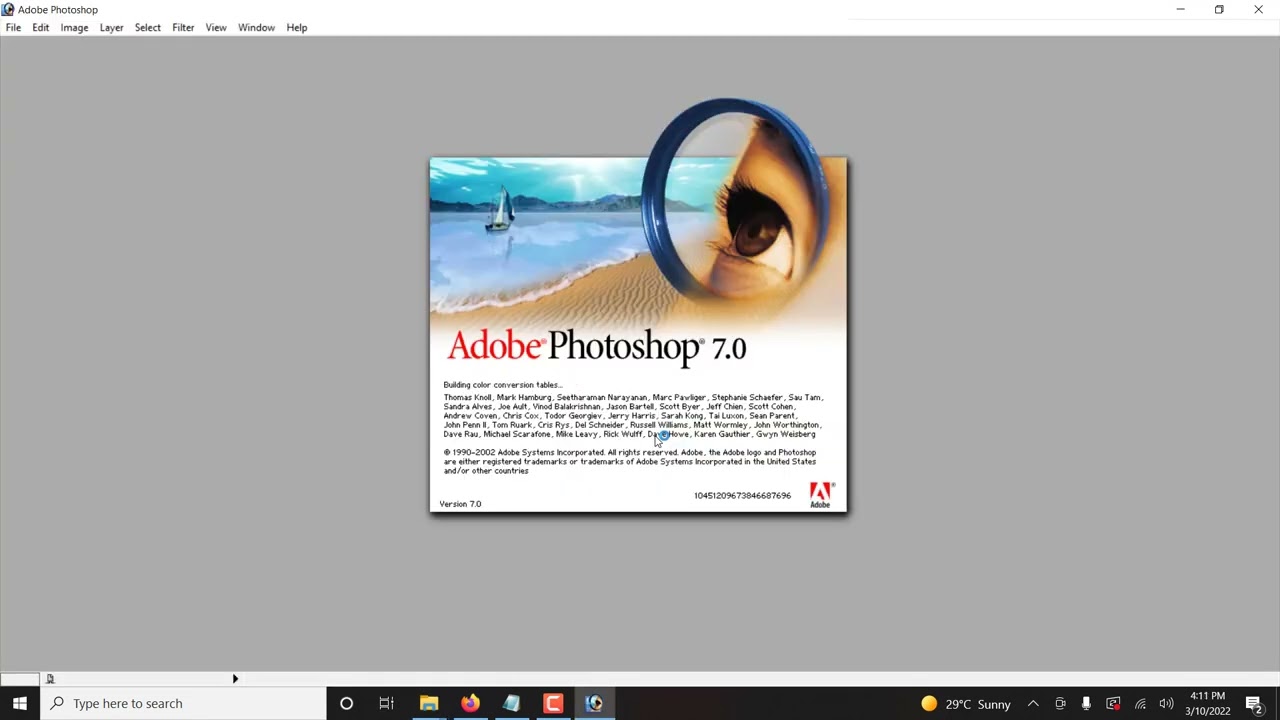Open Cortana from the taskbar

point(346,703)
